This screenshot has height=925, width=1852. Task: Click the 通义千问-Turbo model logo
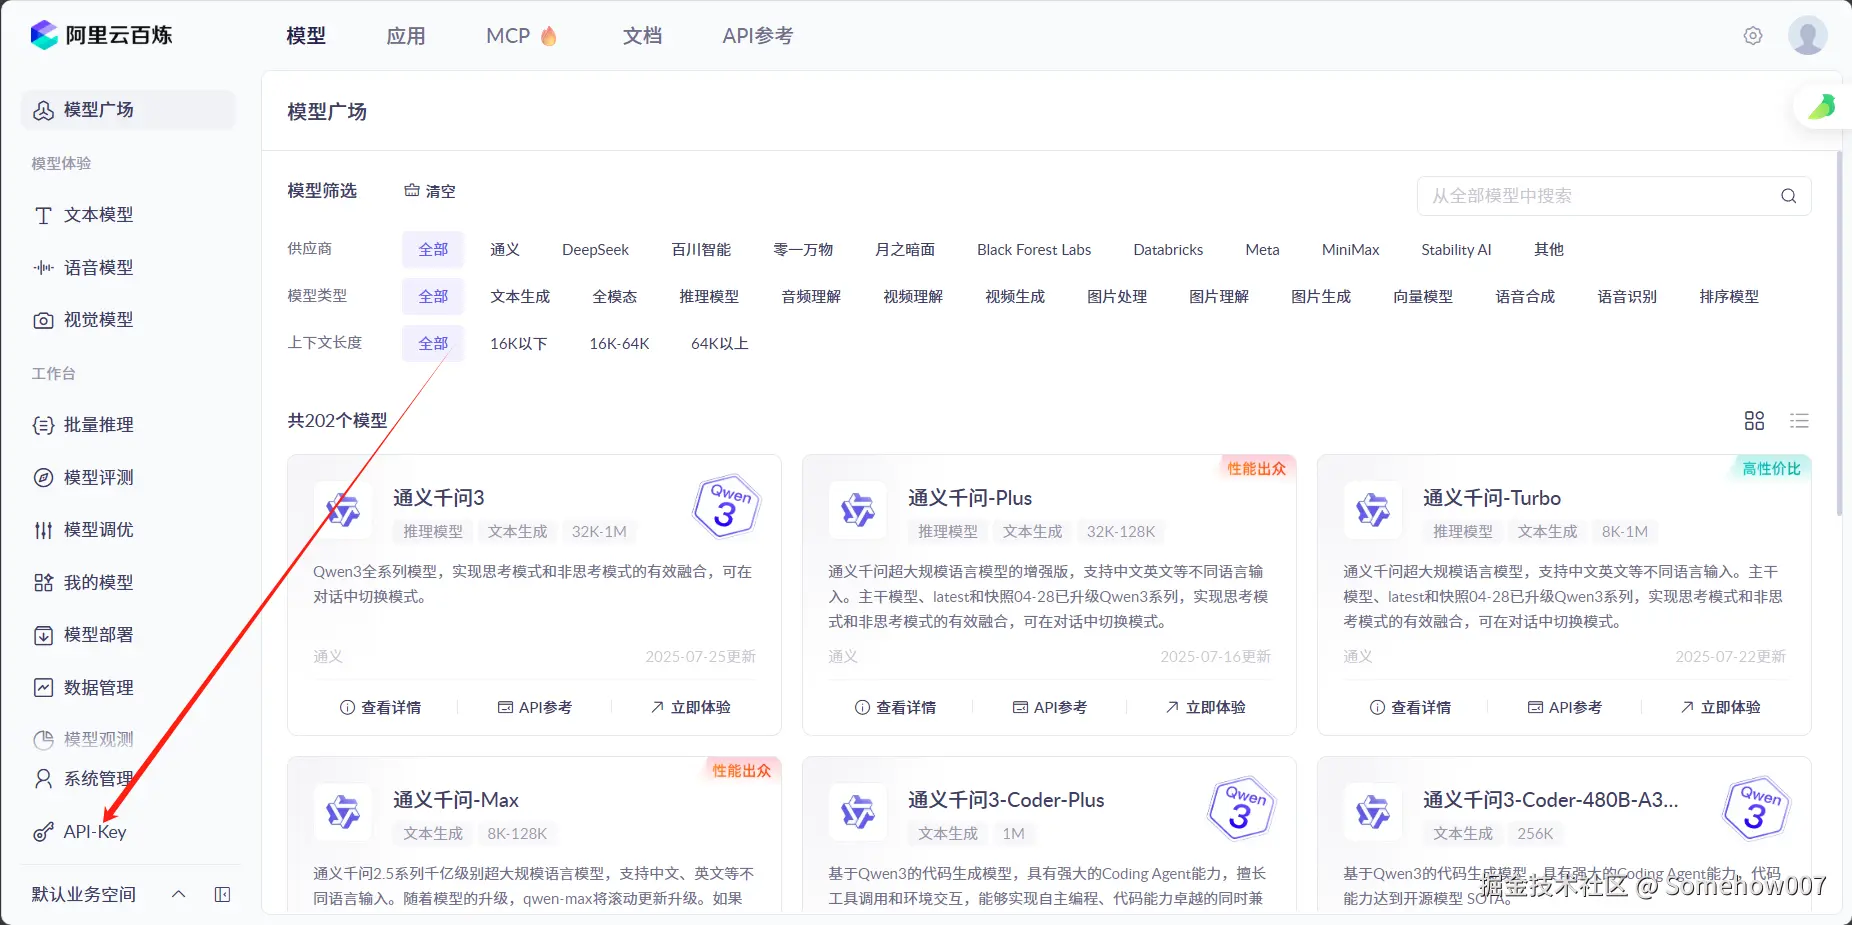coord(1372,510)
